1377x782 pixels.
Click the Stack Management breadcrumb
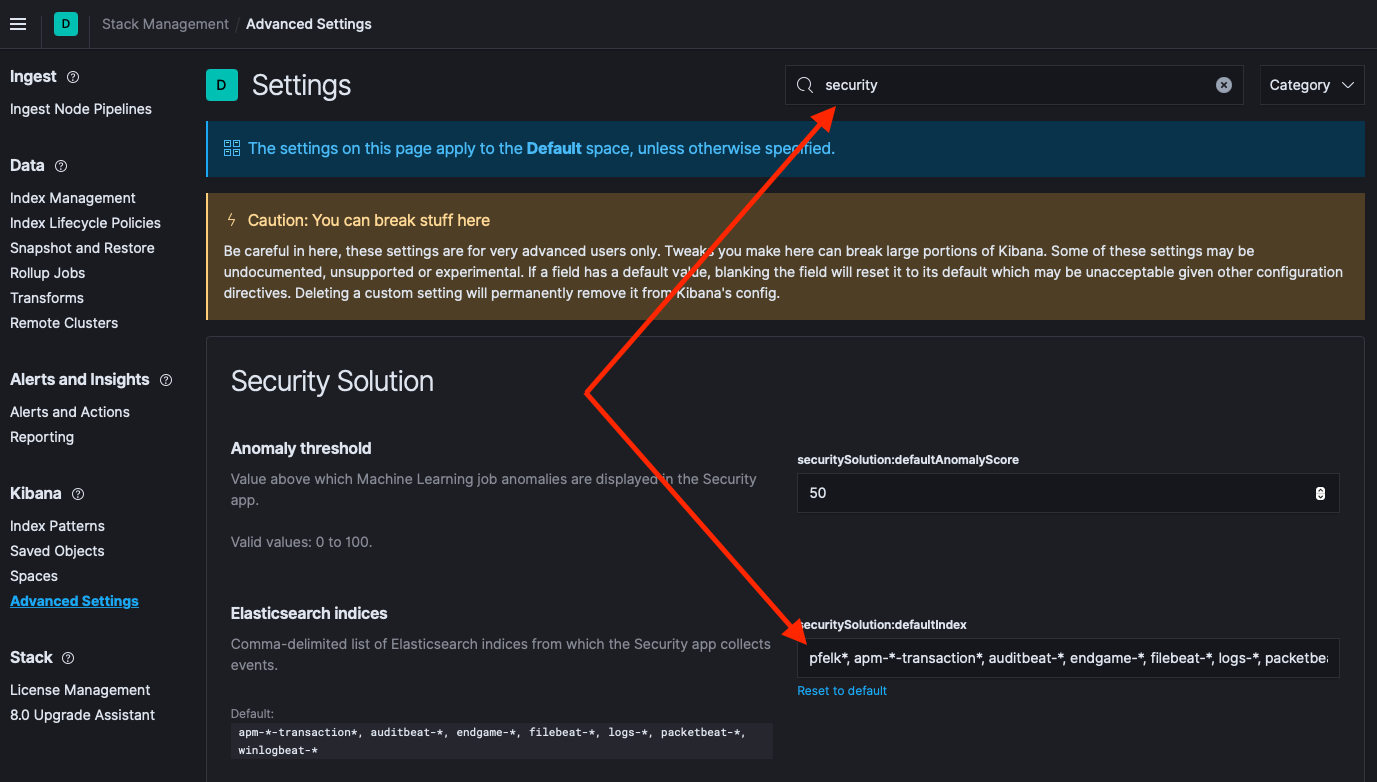tap(165, 24)
